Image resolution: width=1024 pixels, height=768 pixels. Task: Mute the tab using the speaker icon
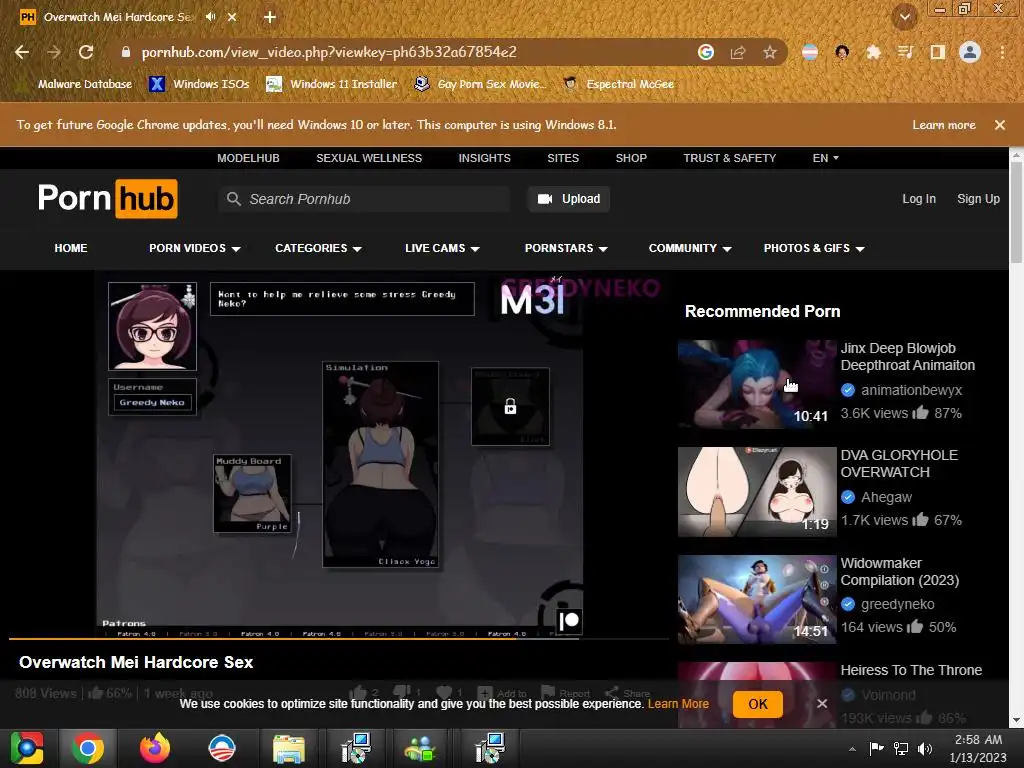coord(210,17)
